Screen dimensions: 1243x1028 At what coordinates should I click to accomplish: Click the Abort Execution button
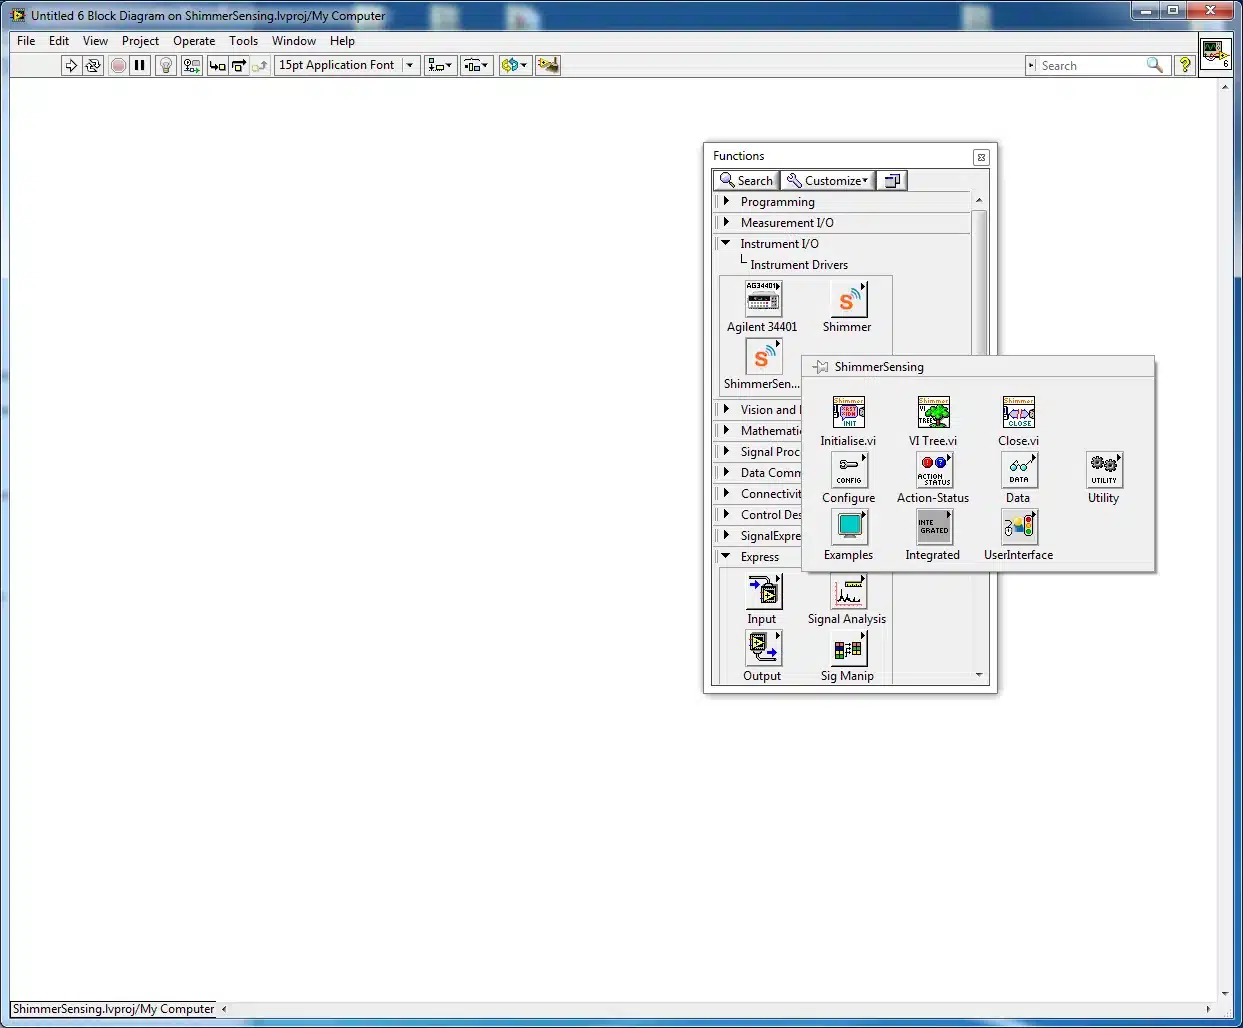pos(118,65)
